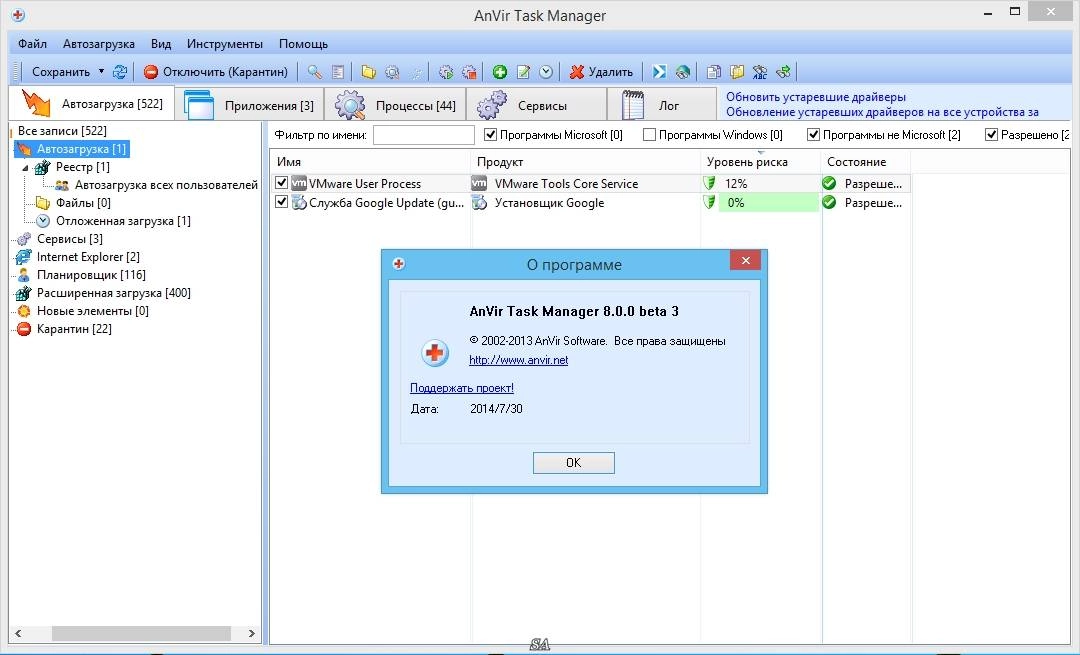
Task: Click the magnifying glass search icon in toolbar
Action: click(x=315, y=72)
